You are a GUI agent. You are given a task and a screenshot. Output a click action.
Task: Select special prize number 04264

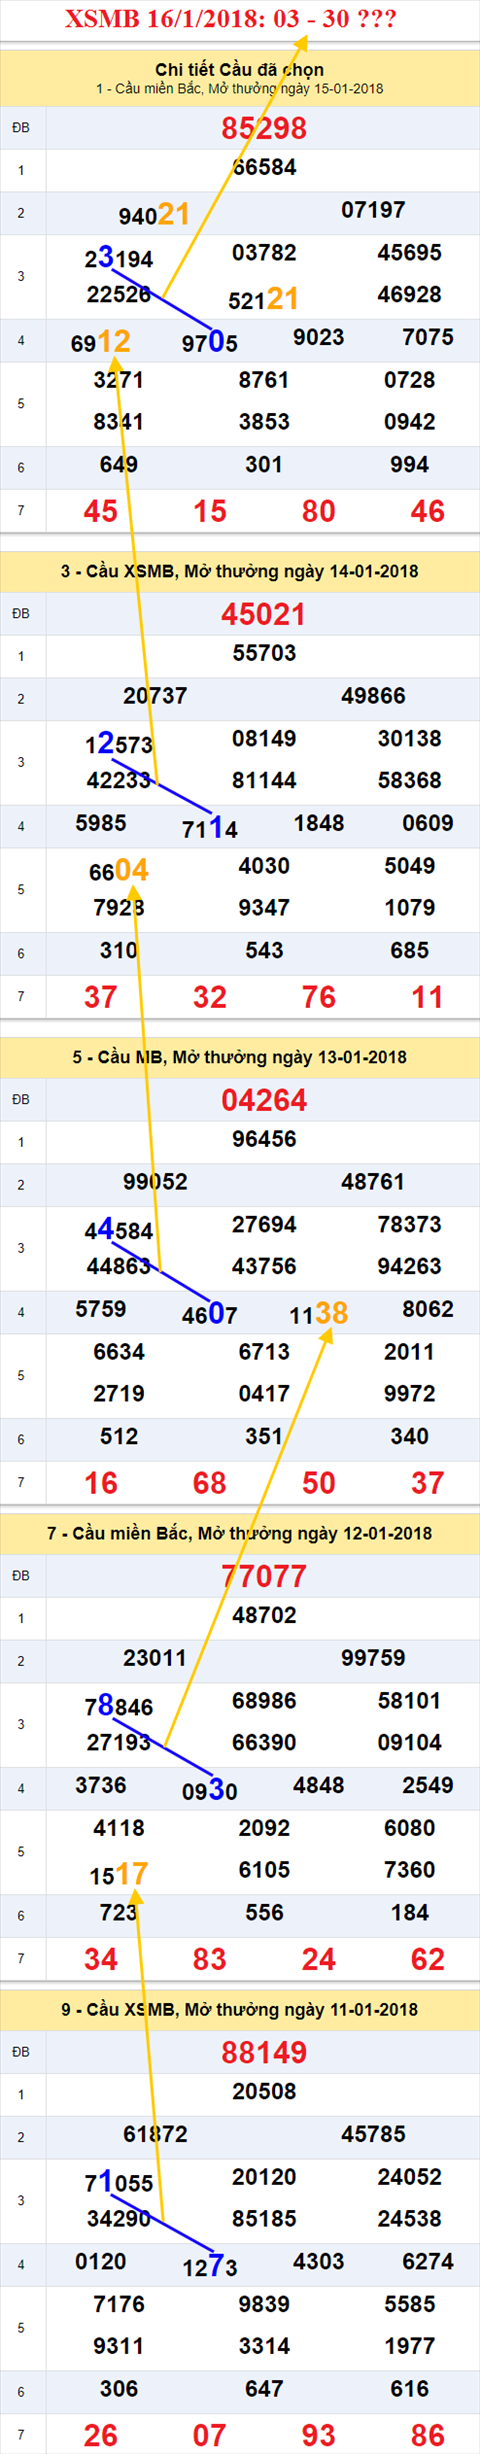[264, 1100]
